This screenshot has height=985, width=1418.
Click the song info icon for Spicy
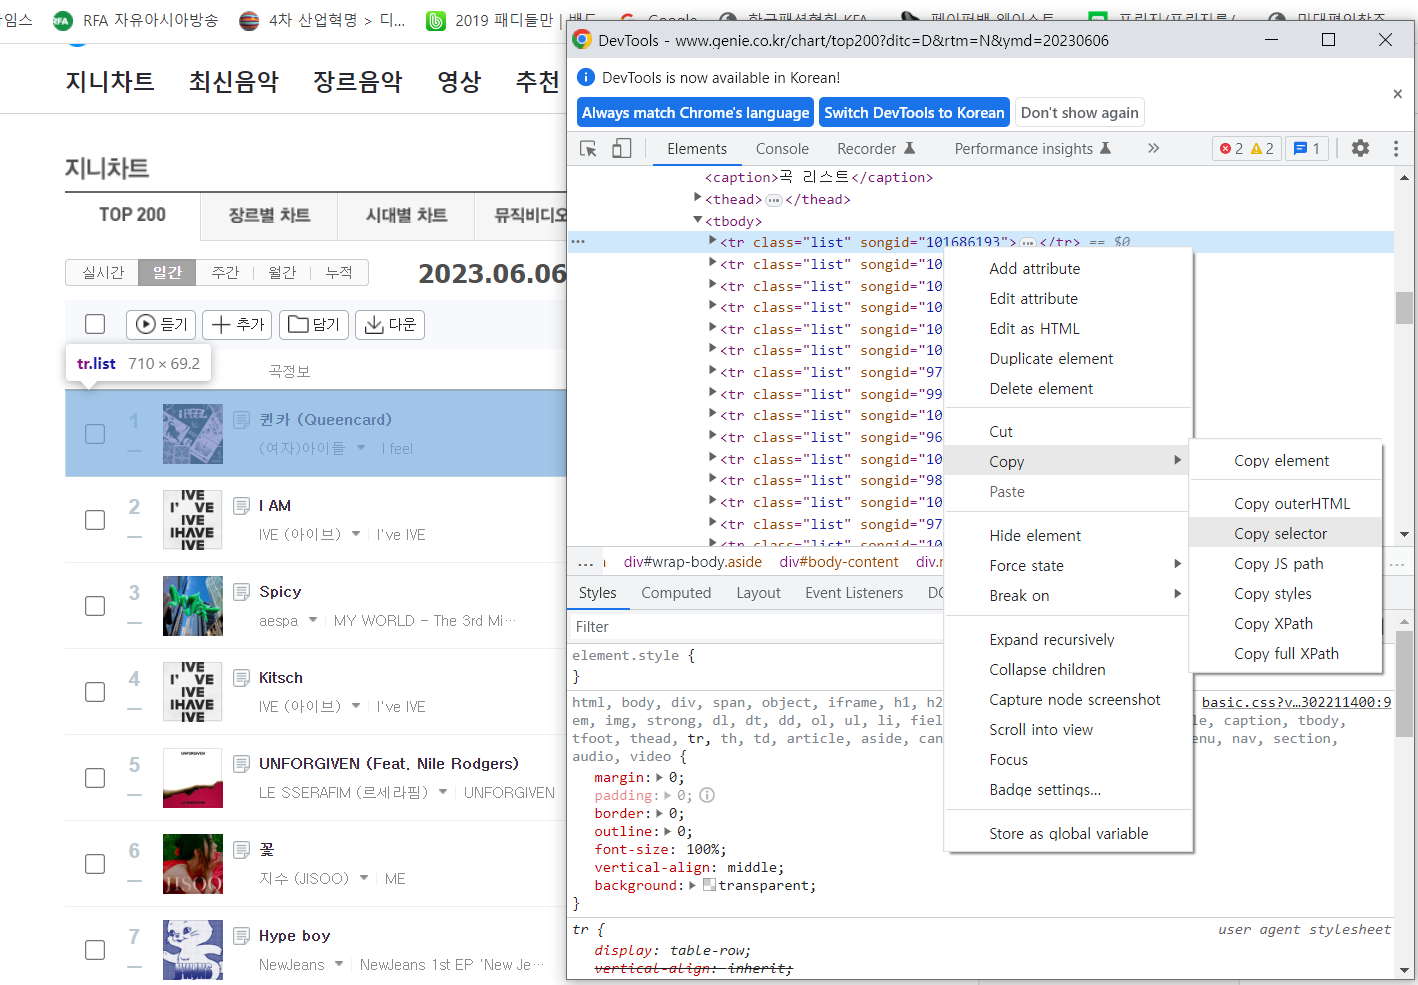tap(241, 592)
